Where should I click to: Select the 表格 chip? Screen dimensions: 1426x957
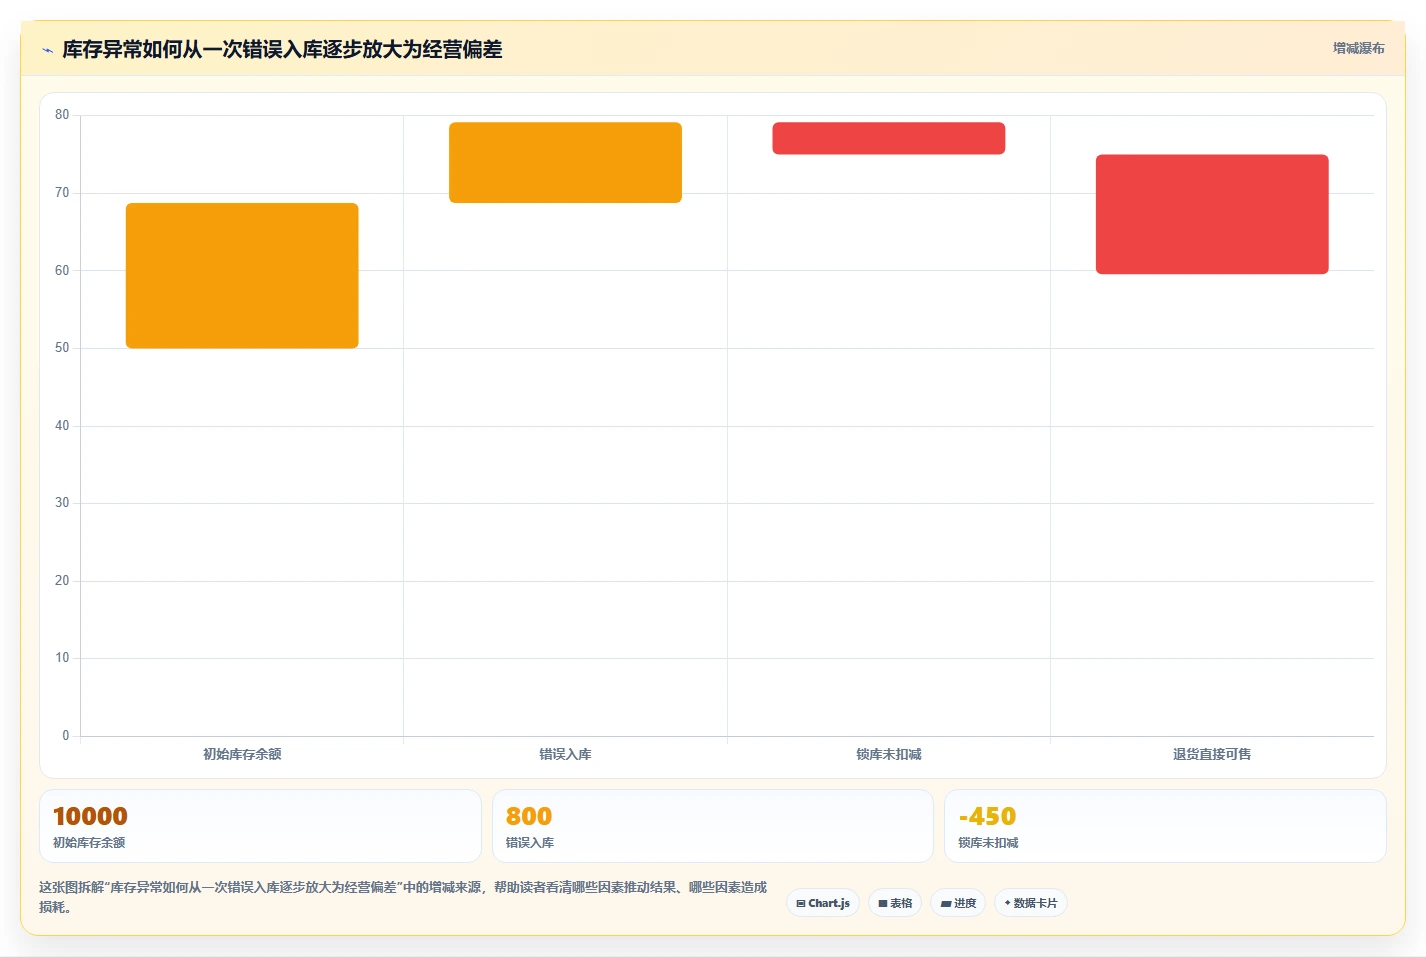[x=895, y=903]
